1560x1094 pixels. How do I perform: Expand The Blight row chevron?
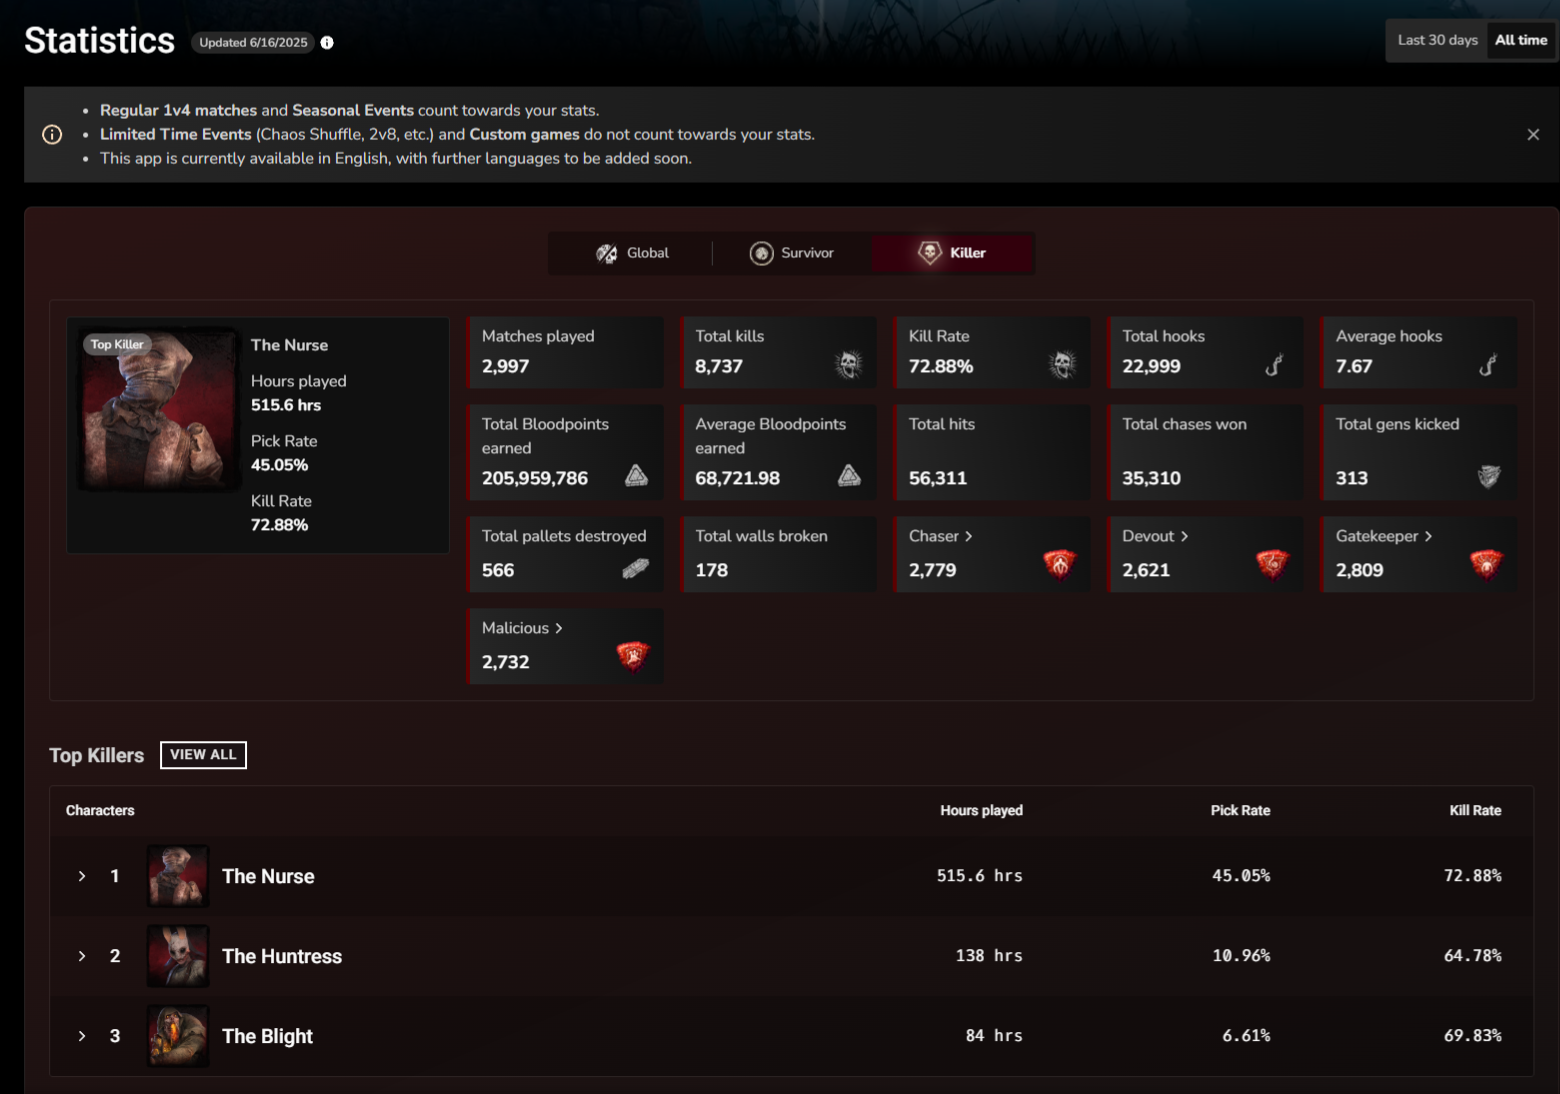[x=82, y=1036]
